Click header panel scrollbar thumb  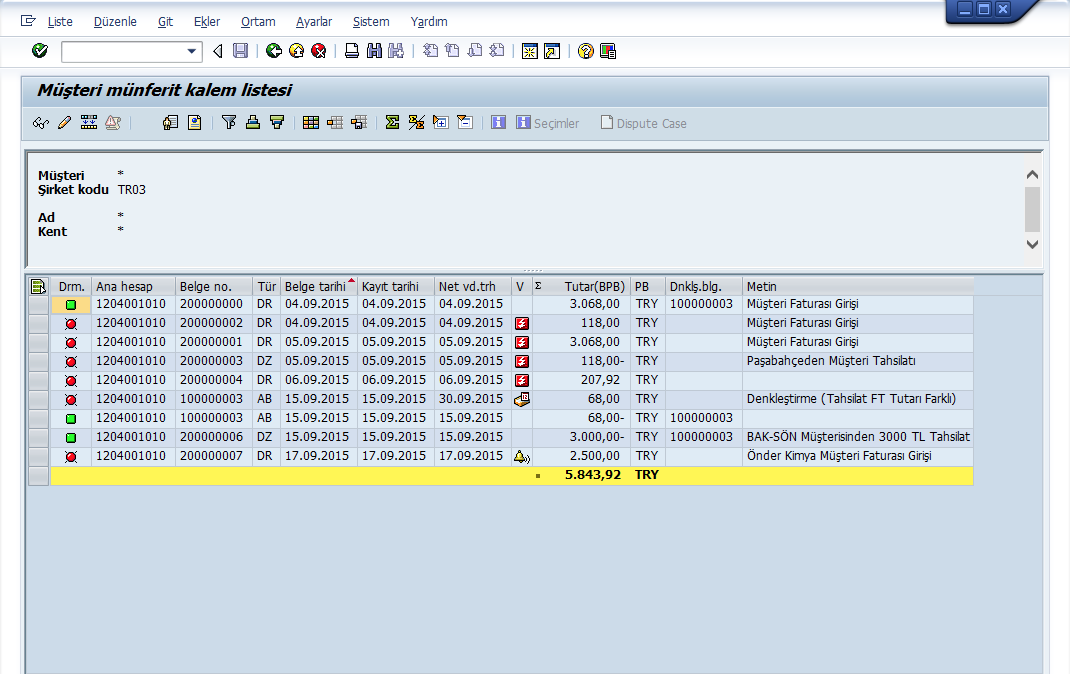click(x=1032, y=209)
